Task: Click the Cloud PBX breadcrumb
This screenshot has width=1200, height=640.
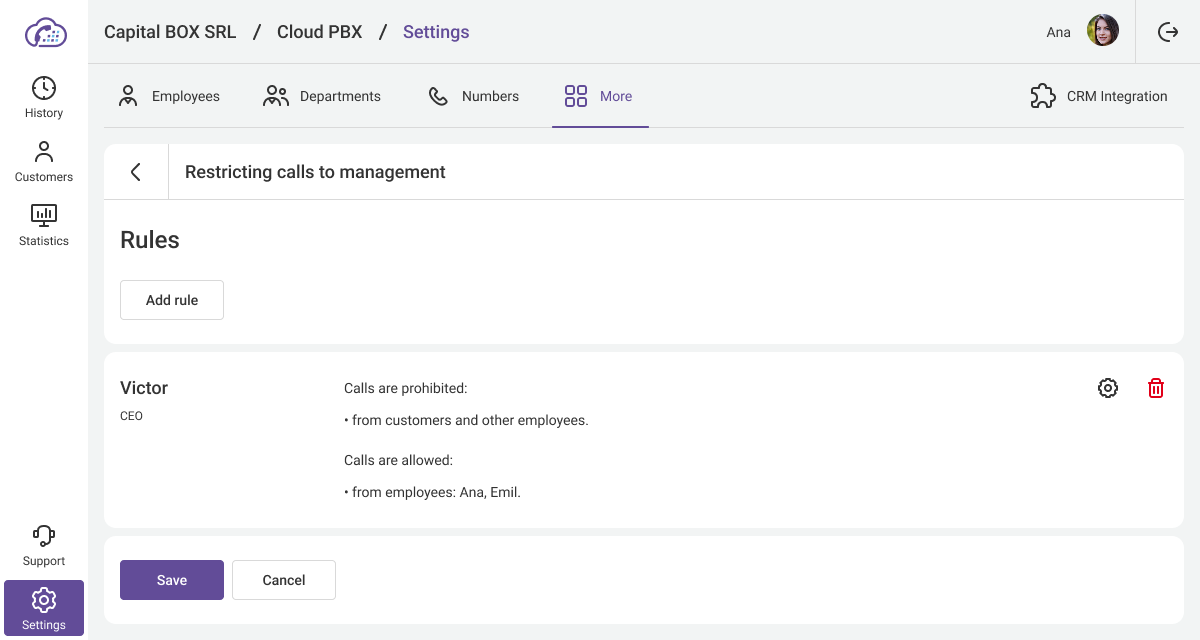Action: tap(319, 32)
